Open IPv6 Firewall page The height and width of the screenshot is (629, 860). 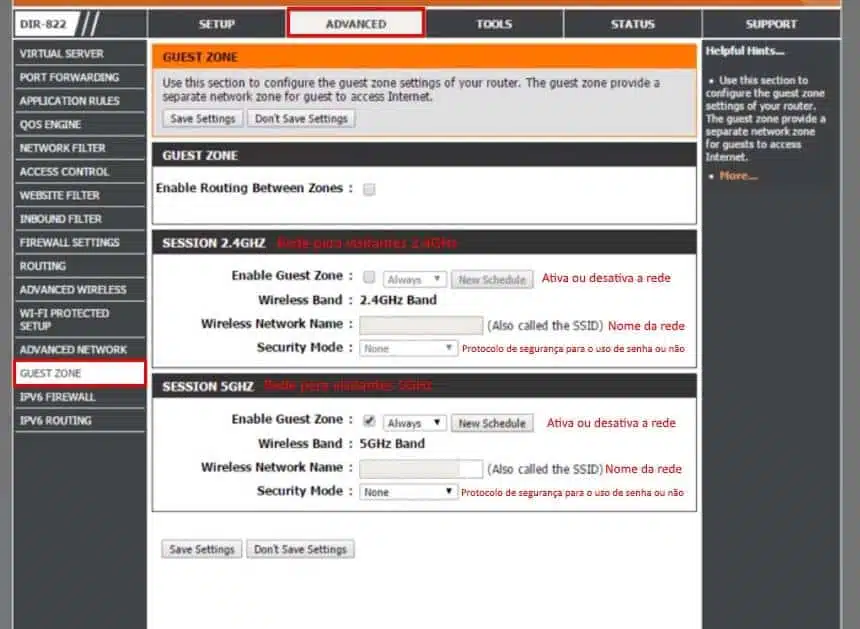tap(80, 397)
